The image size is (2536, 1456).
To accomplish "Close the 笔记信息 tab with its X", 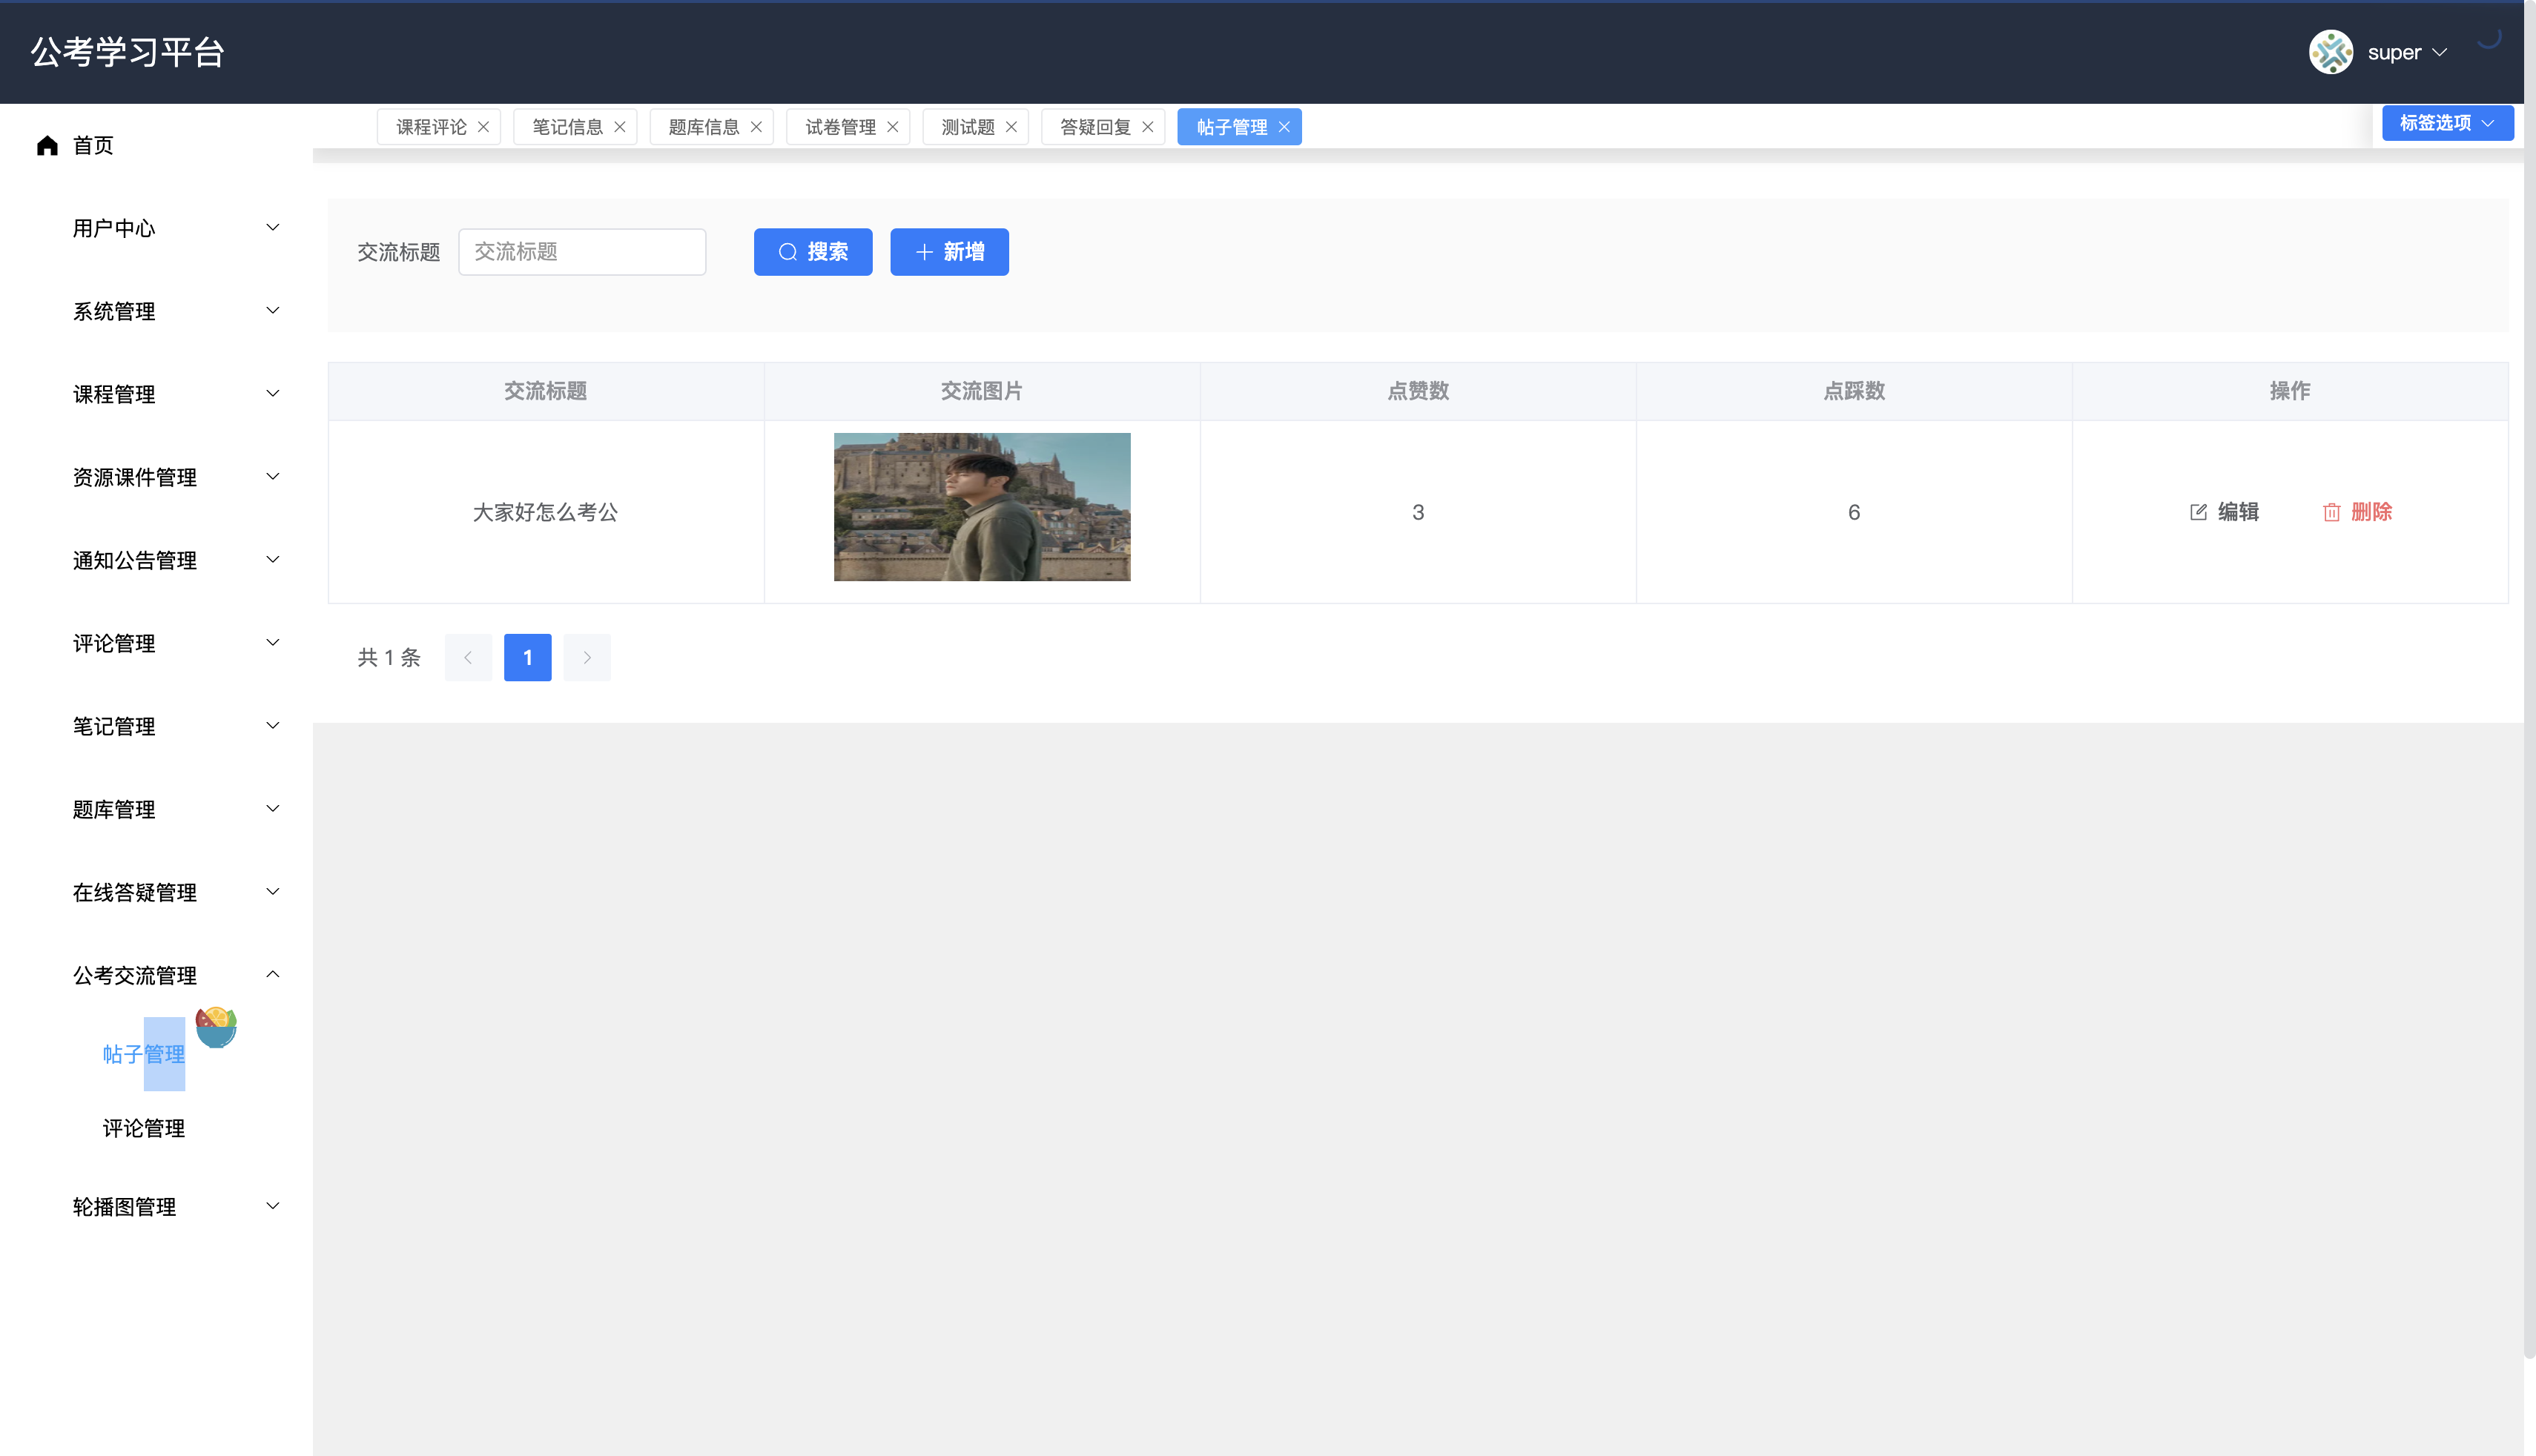I will pos(620,127).
